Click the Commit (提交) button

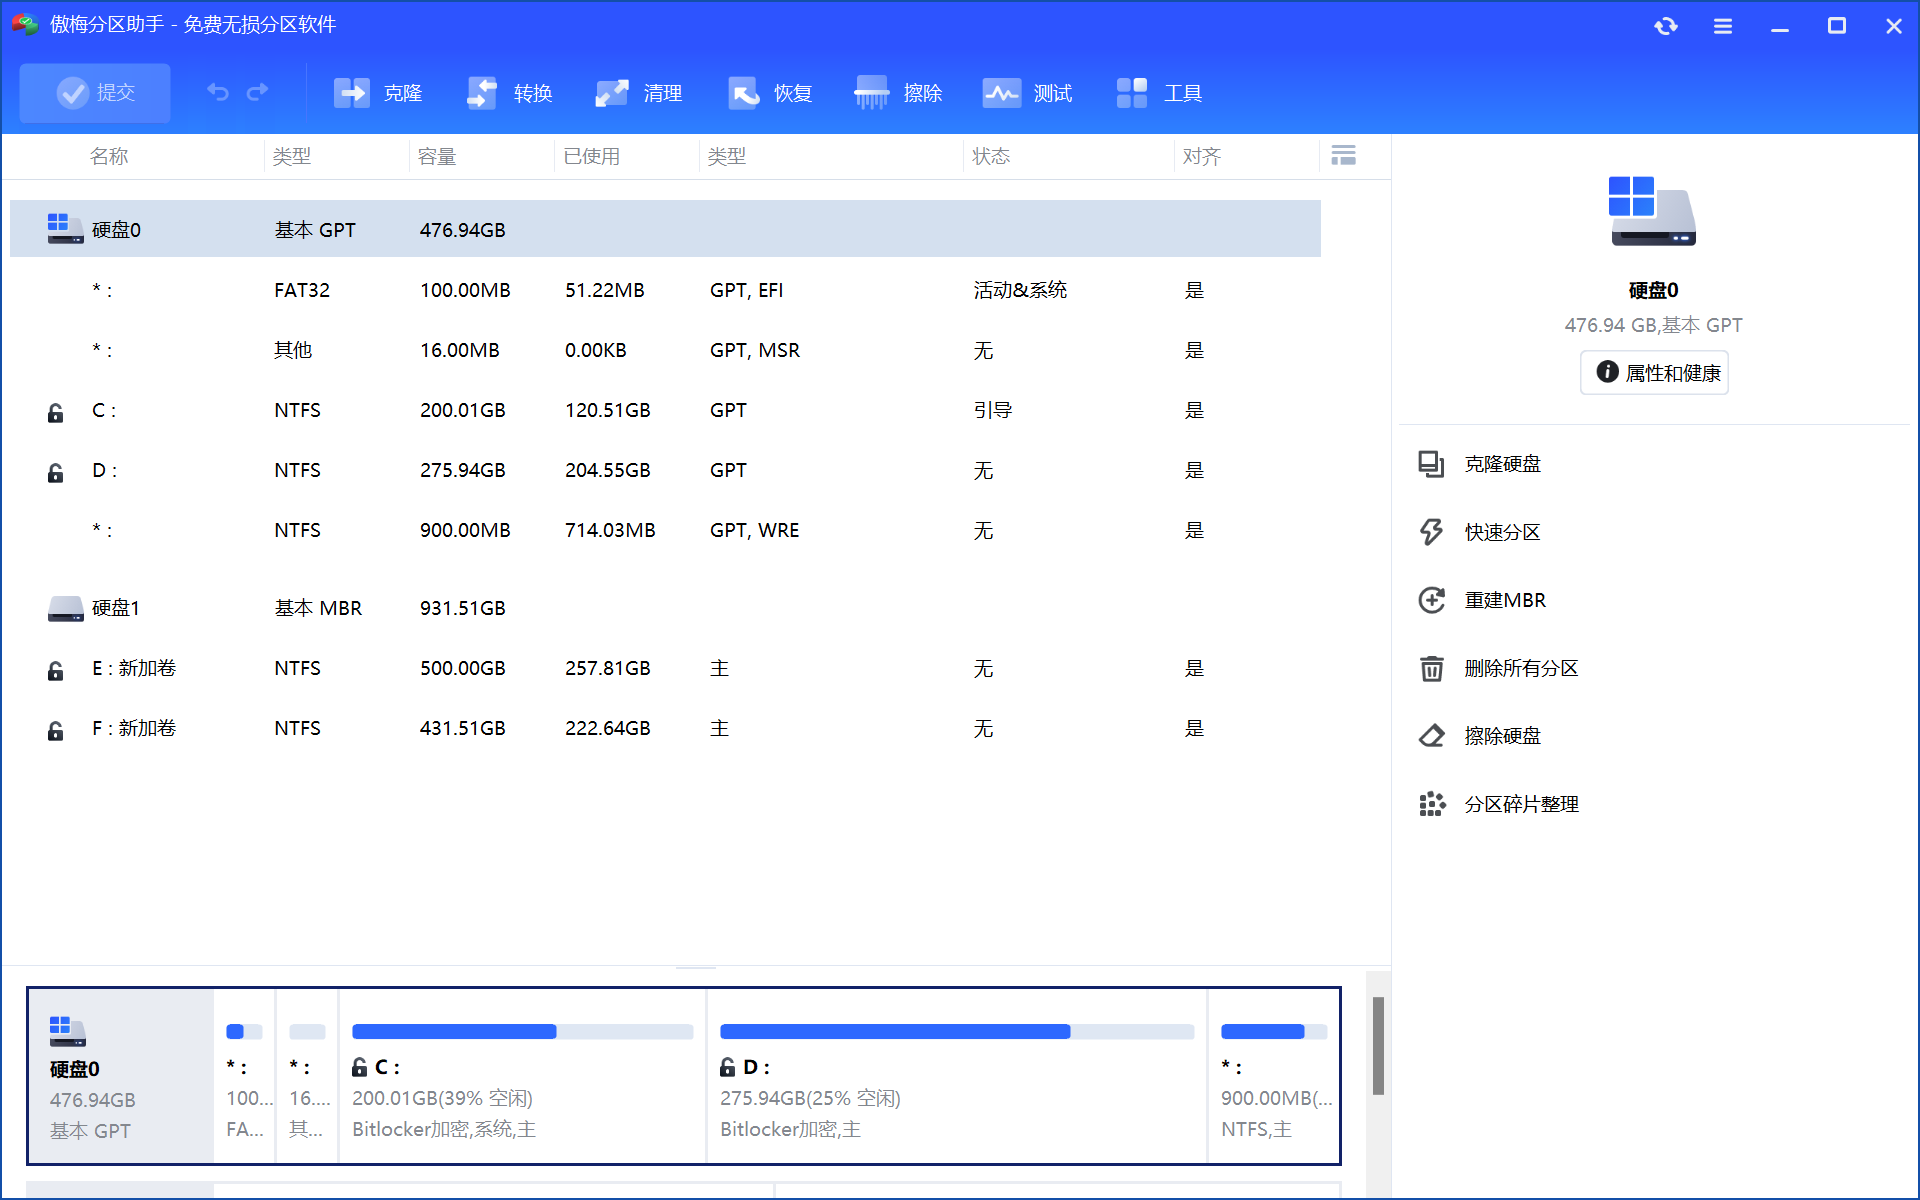pyautogui.click(x=95, y=93)
